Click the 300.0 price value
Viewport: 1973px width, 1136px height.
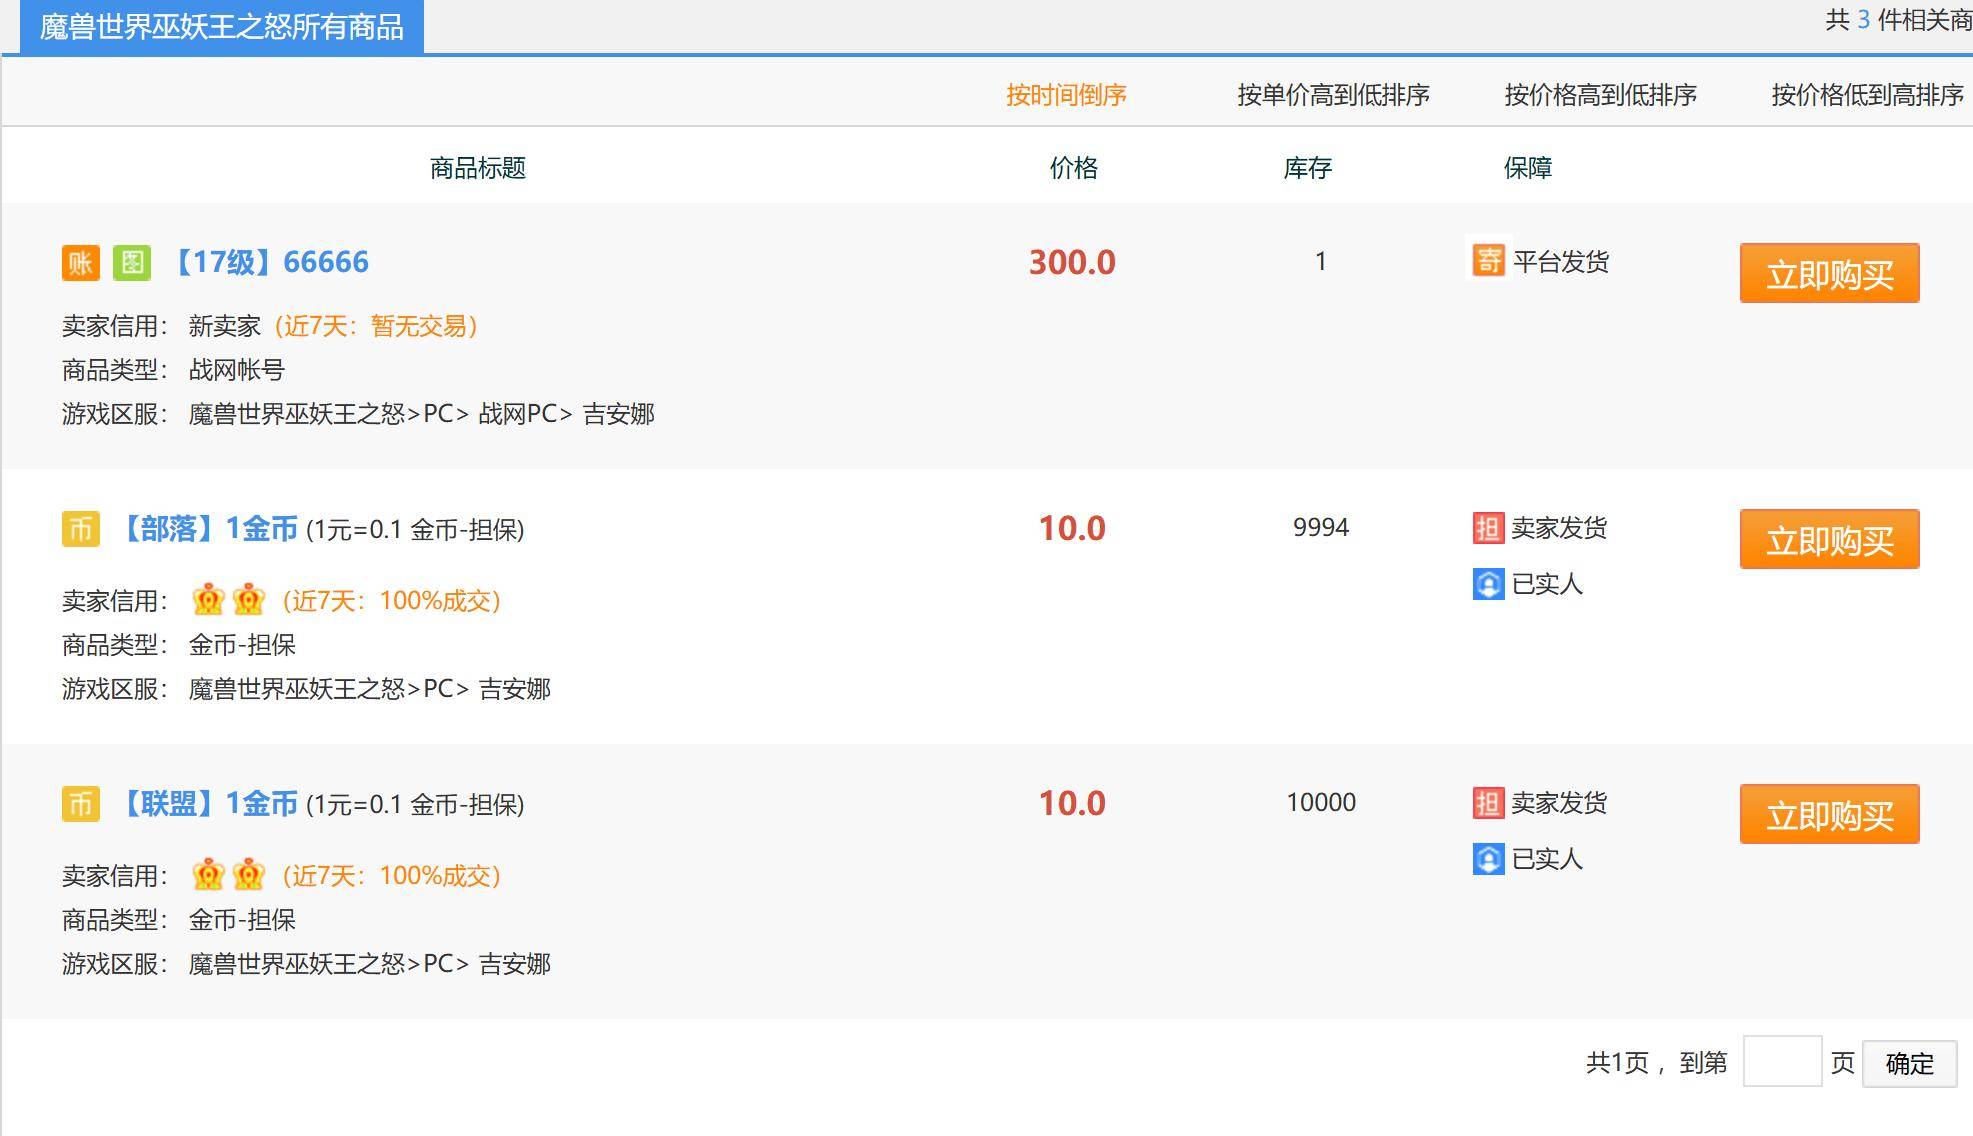(x=1072, y=262)
